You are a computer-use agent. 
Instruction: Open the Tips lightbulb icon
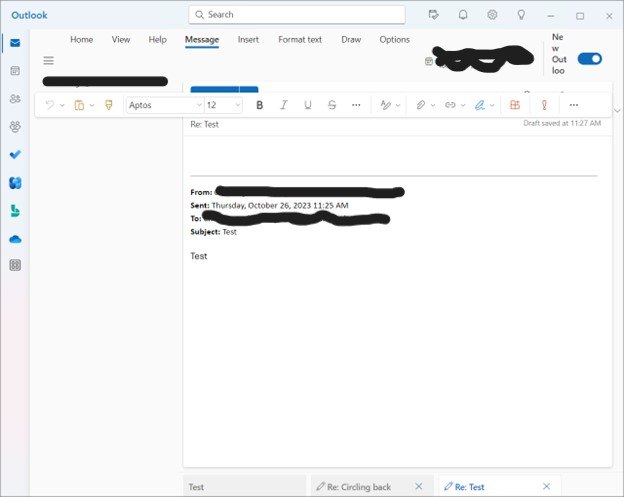click(x=521, y=15)
